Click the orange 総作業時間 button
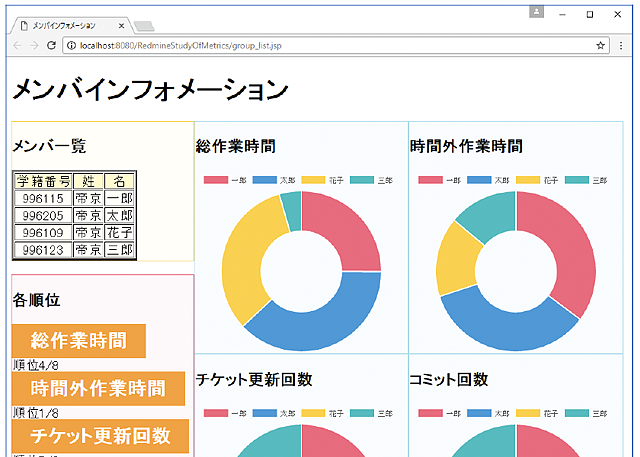Viewport: 640px width, 457px height. [x=78, y=340]
